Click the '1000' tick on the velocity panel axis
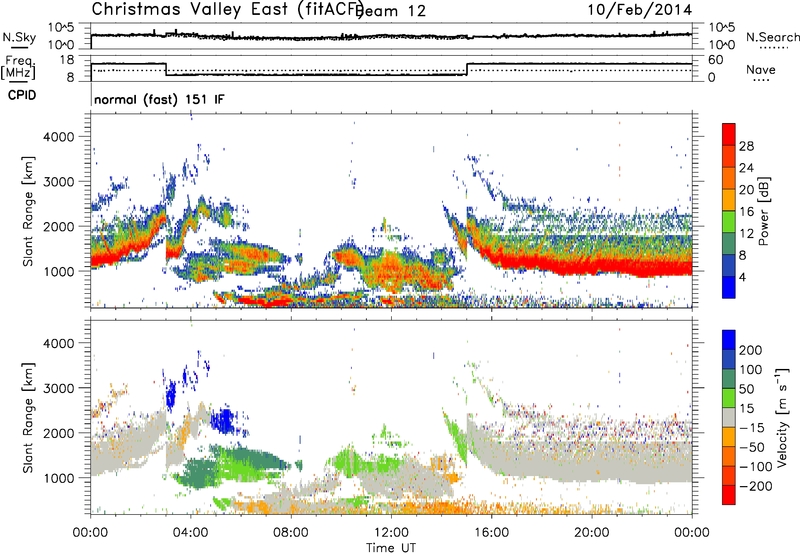800x554 pixels. (x=59, y=478)
